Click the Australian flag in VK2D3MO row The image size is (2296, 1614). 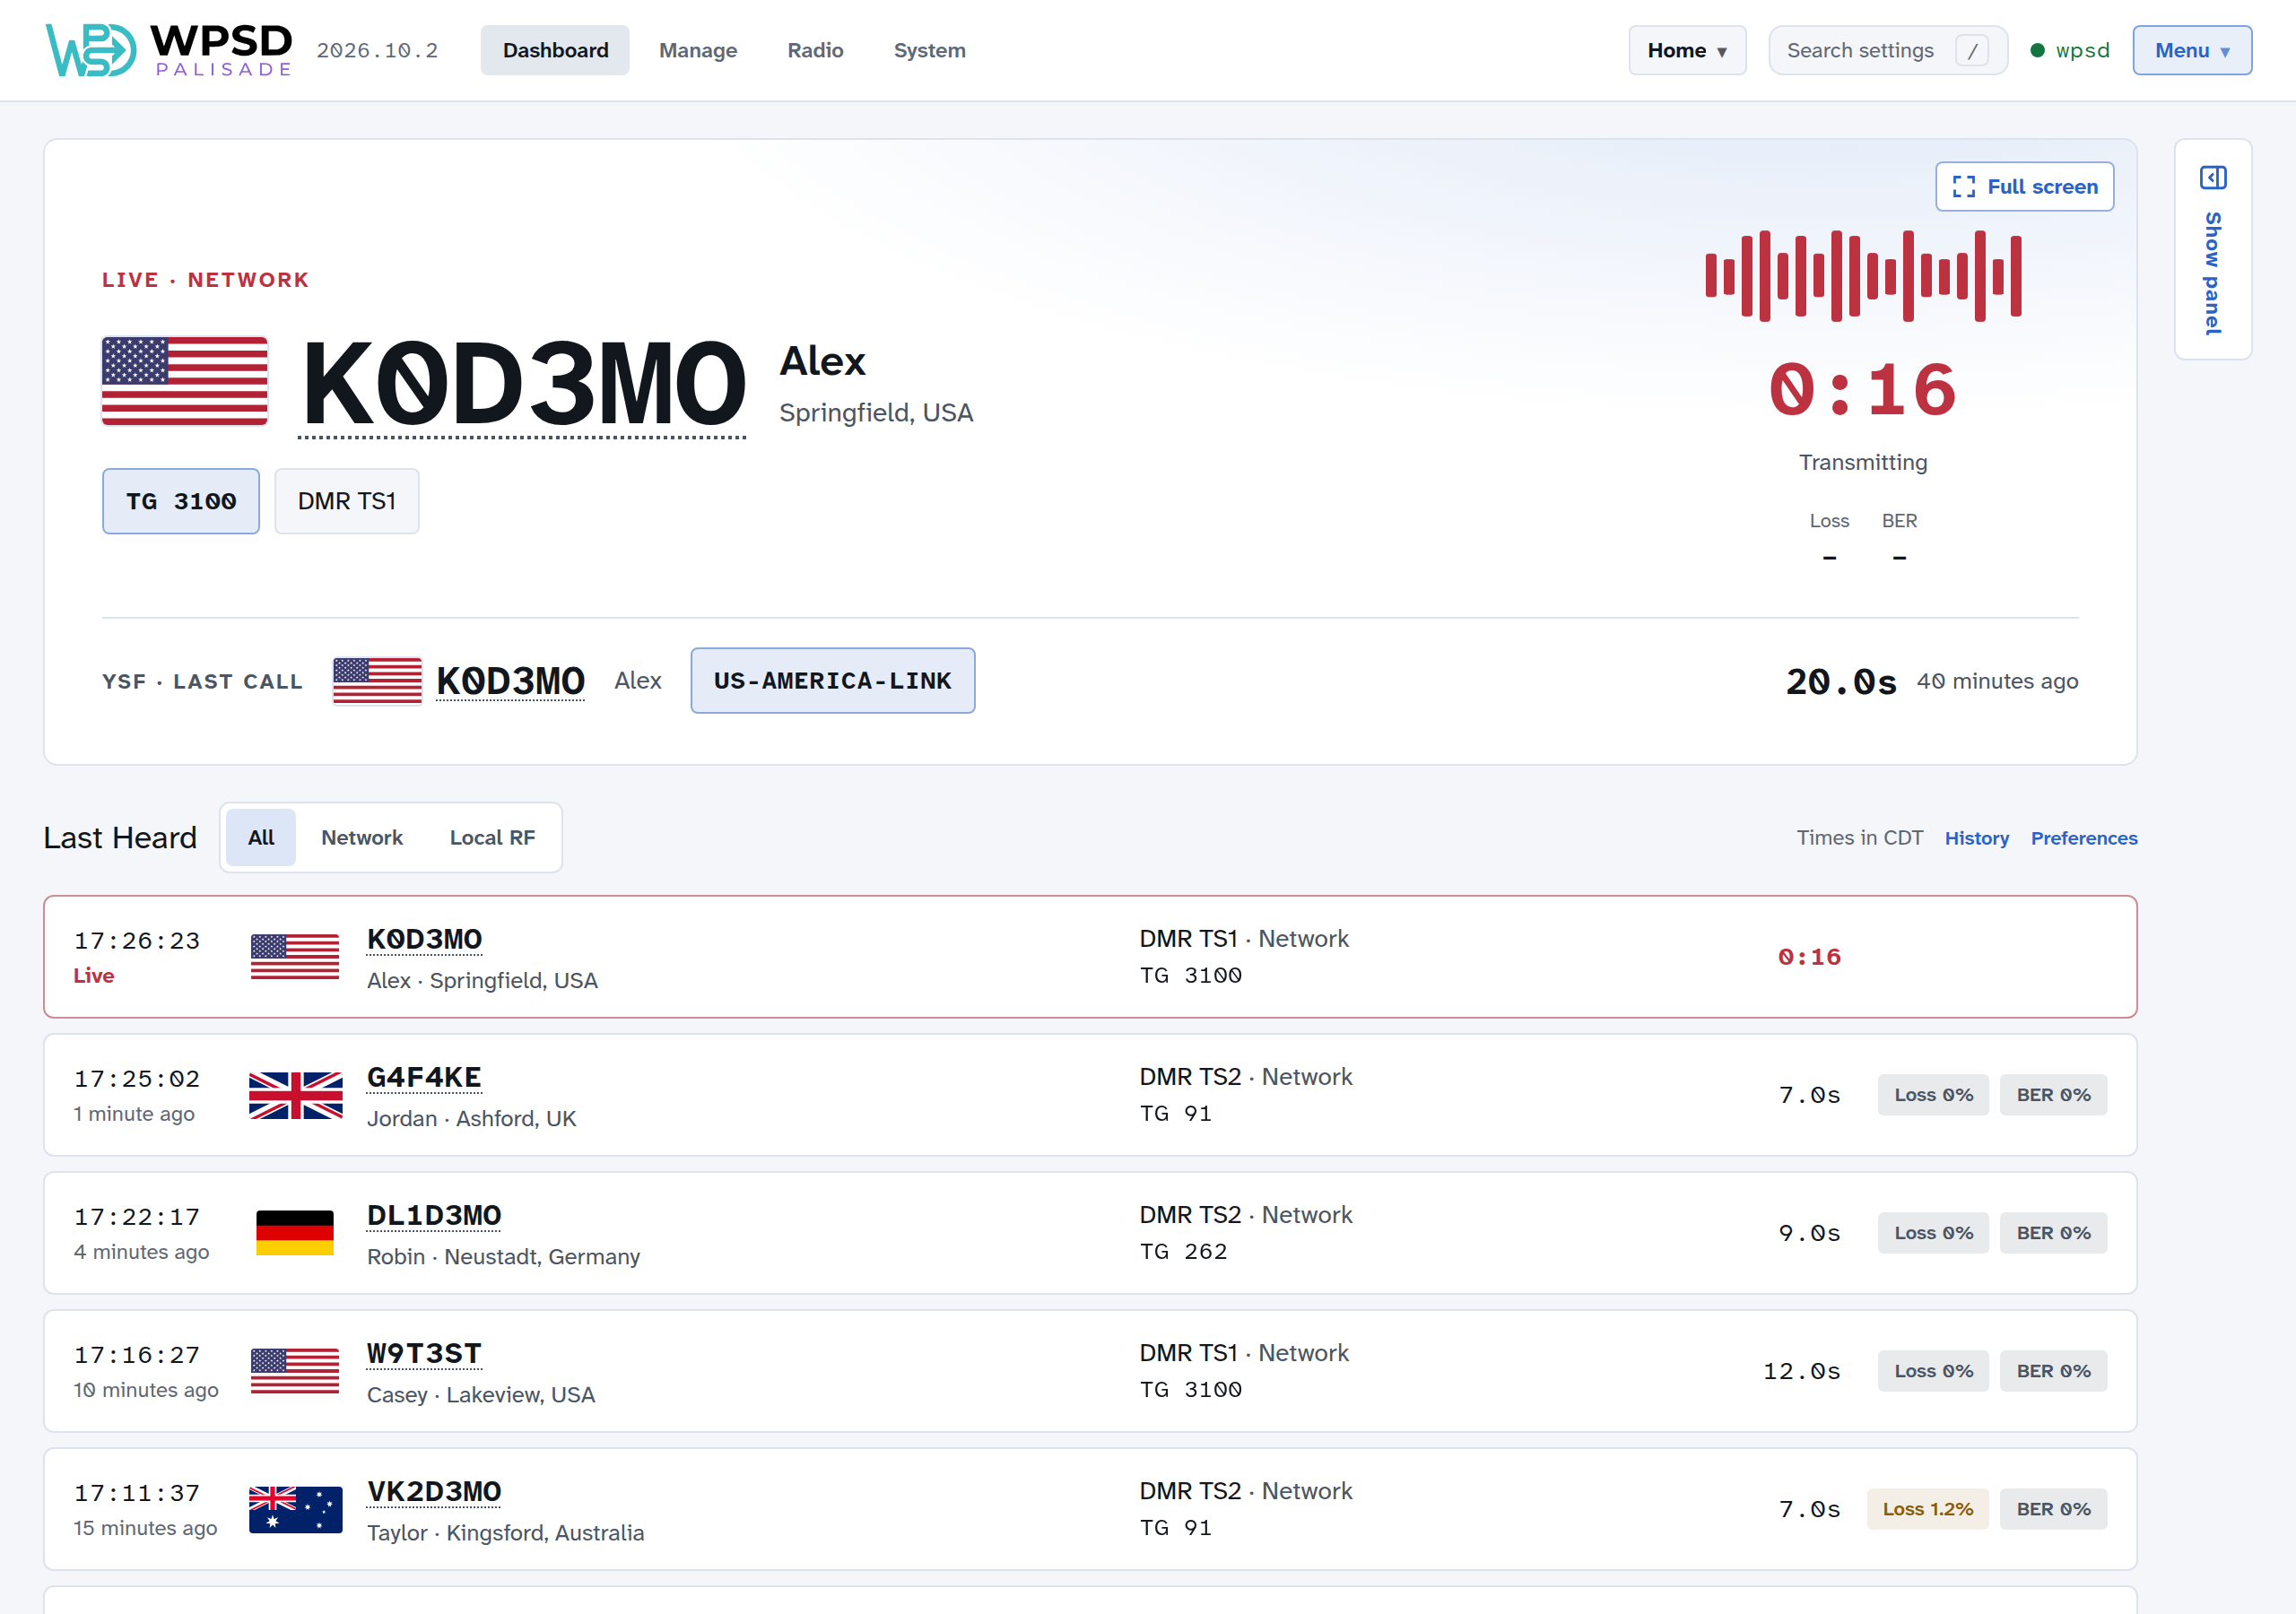tap(295, 1509)
